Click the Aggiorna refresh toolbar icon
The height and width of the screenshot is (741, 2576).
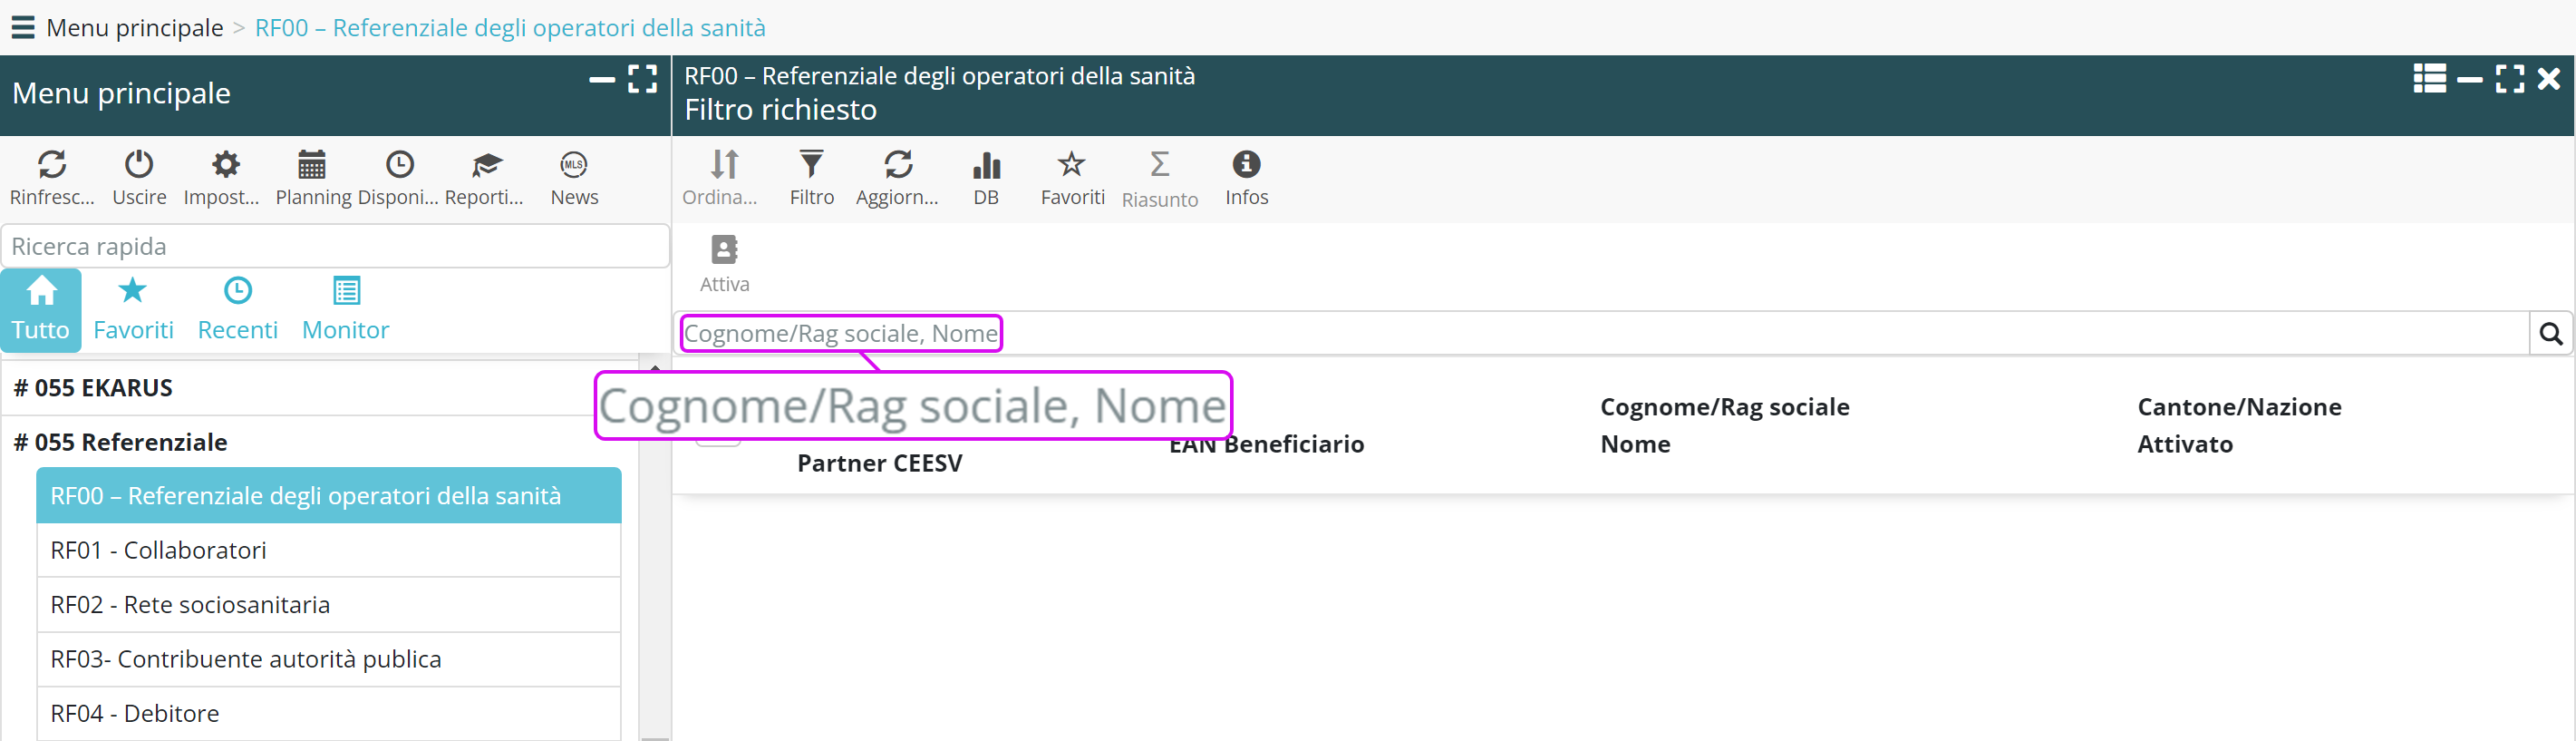(898, 165)
